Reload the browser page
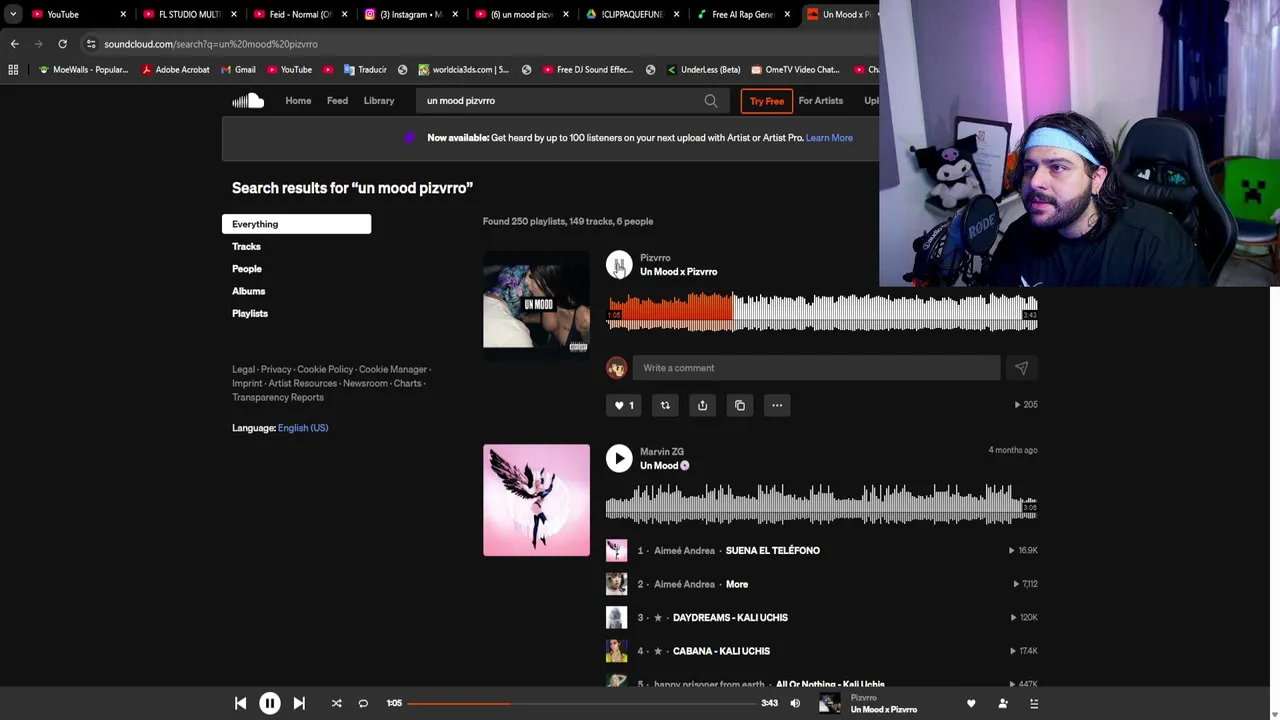Screen dimensions: 1280x720 click(x=62, y=44)
